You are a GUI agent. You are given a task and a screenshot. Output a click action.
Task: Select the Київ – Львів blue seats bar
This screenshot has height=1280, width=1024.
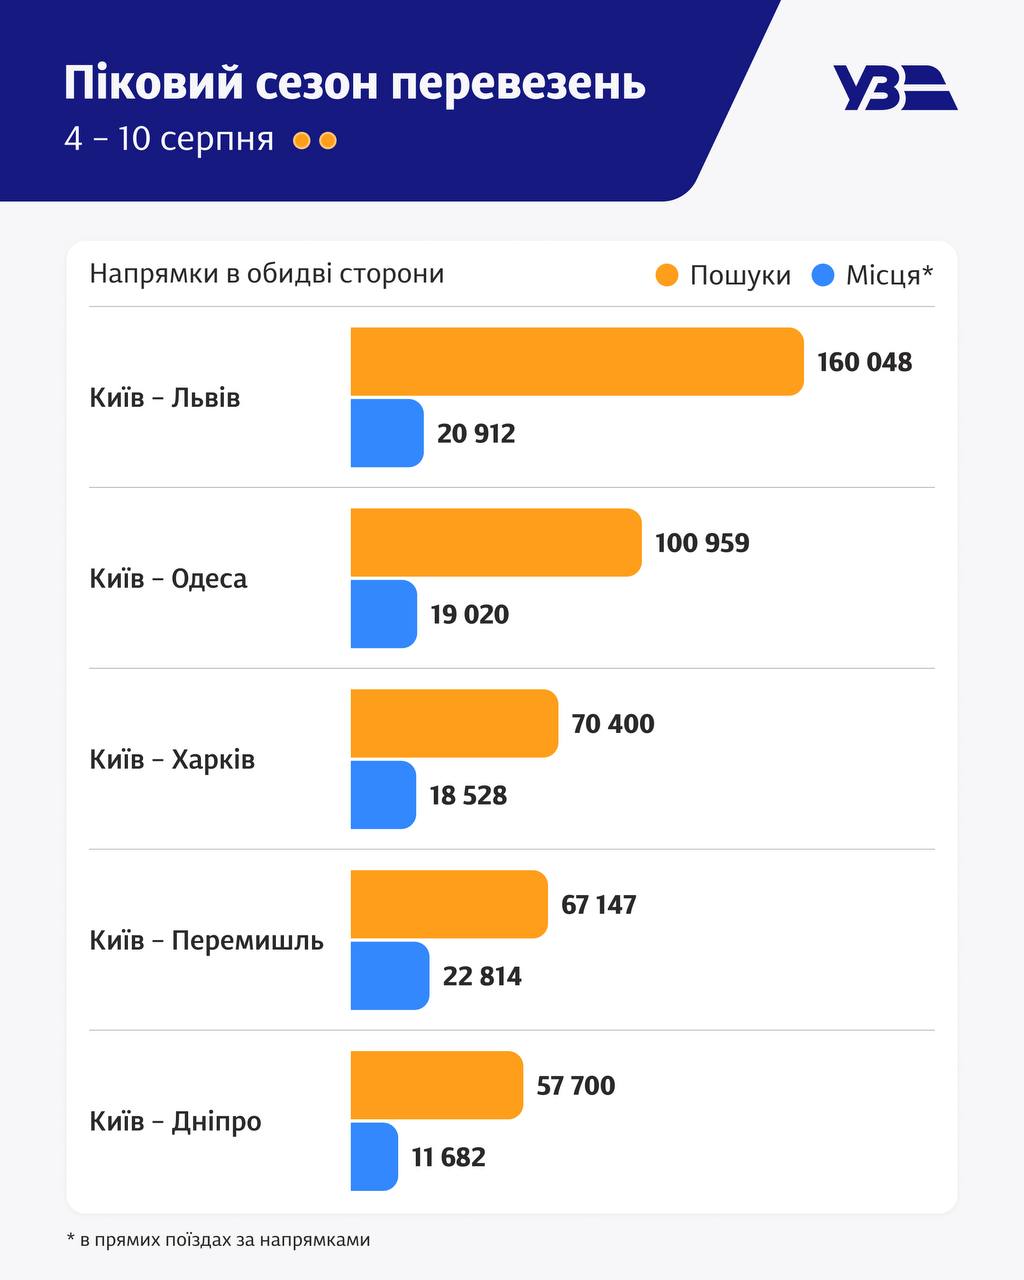coord(386,433)
